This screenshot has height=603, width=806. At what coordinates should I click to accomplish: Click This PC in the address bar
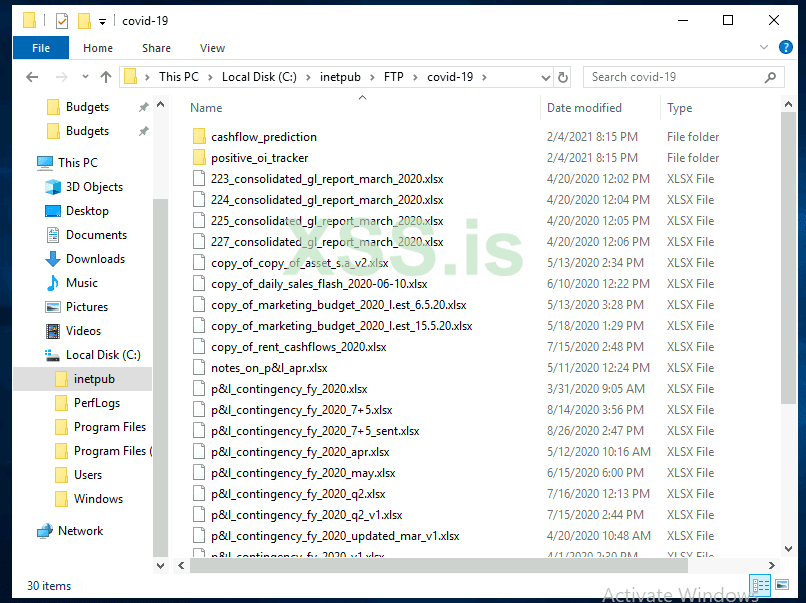coord(179,77)
